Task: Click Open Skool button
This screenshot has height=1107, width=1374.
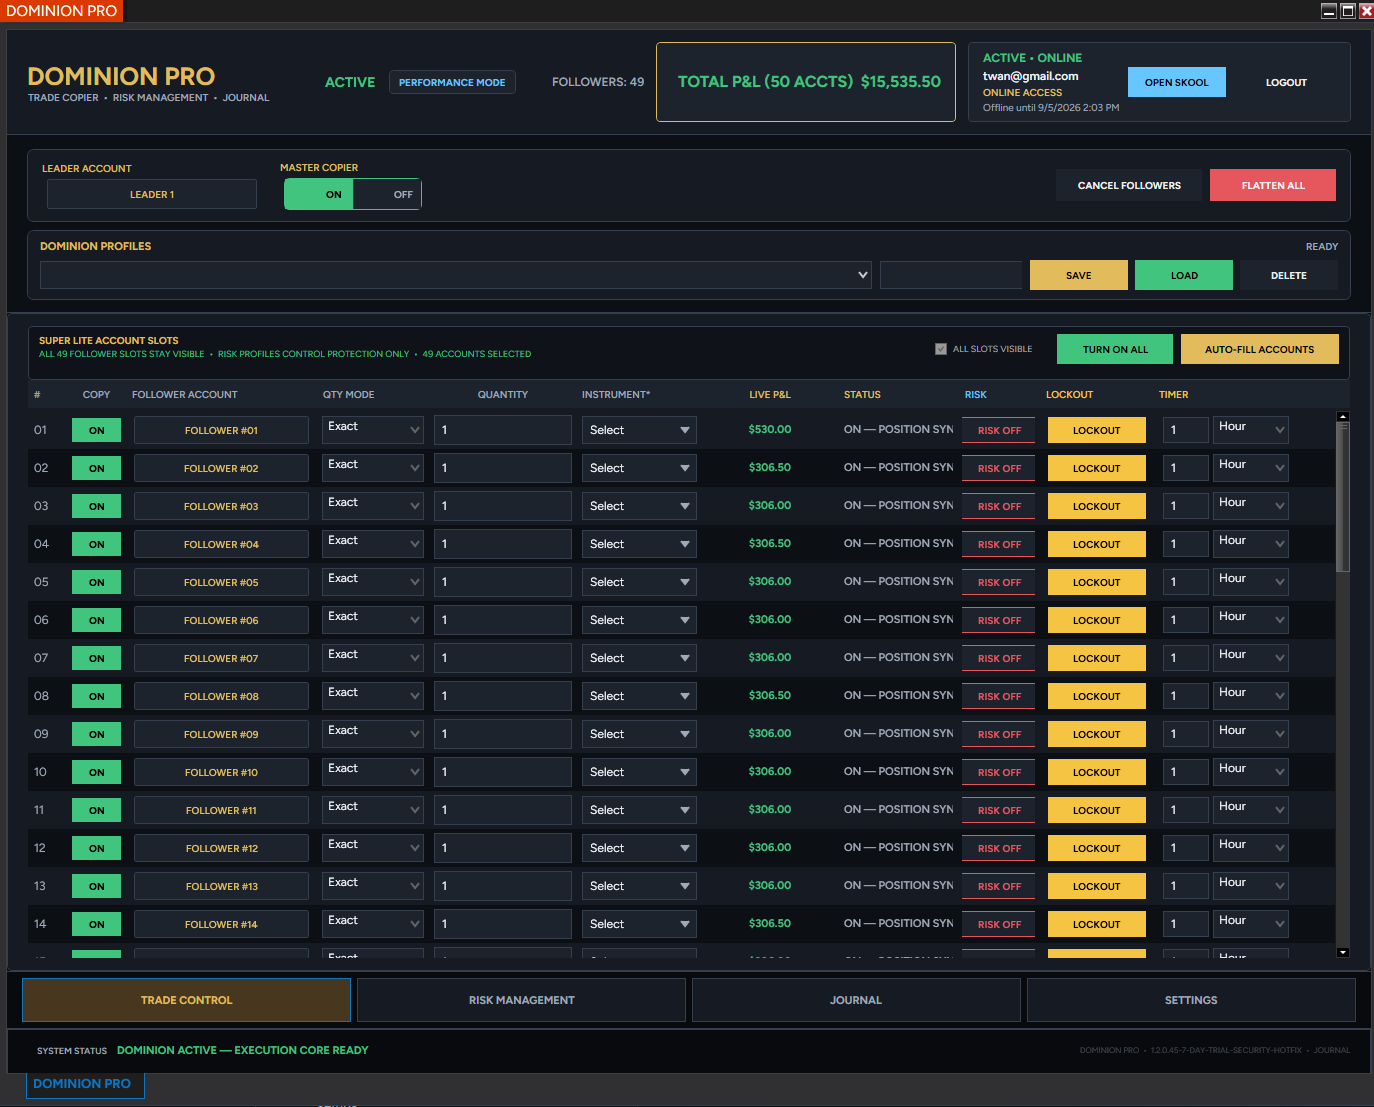Action: [x=1177, y=82]
